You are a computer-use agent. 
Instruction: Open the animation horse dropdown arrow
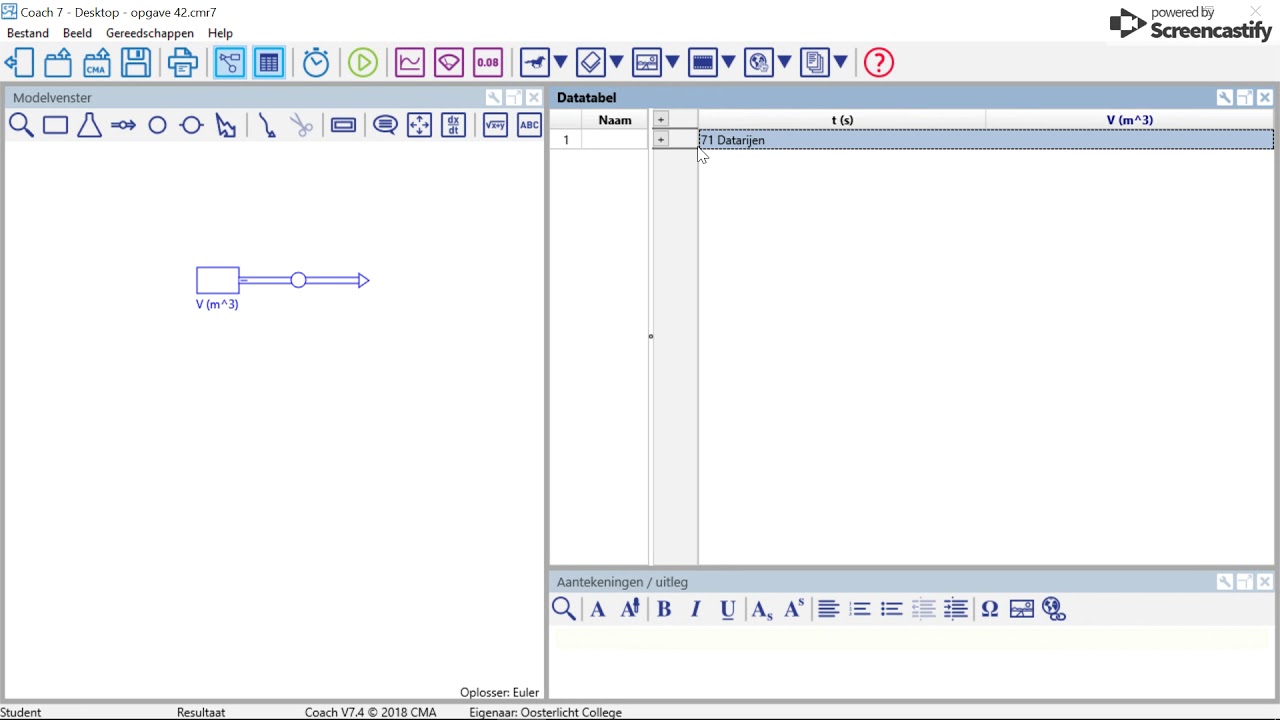point(561,63)
